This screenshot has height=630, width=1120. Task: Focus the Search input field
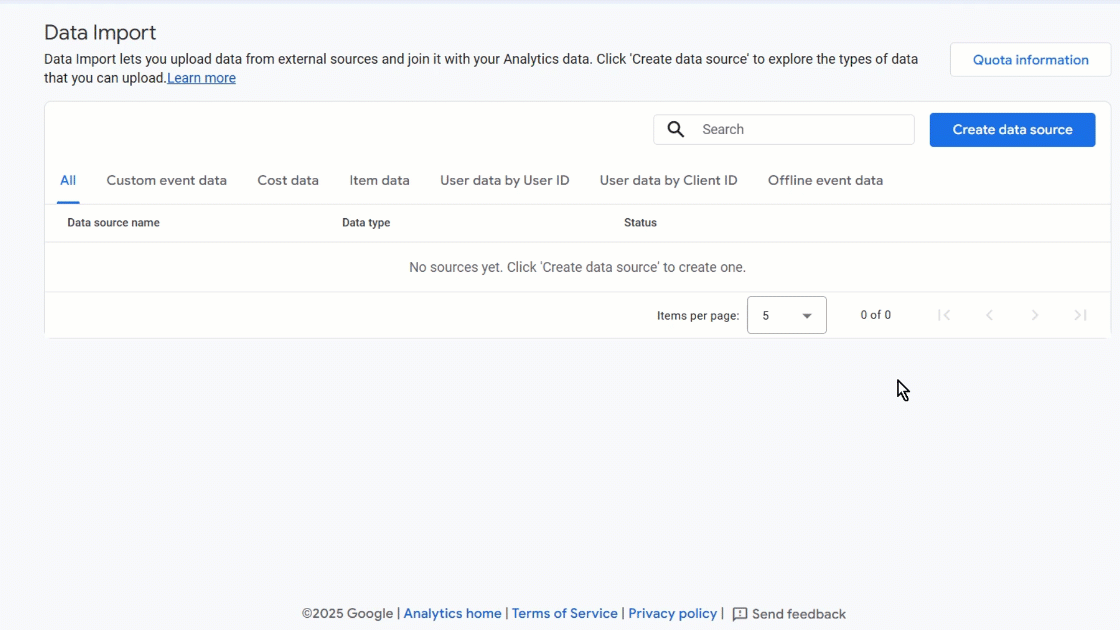784,129
